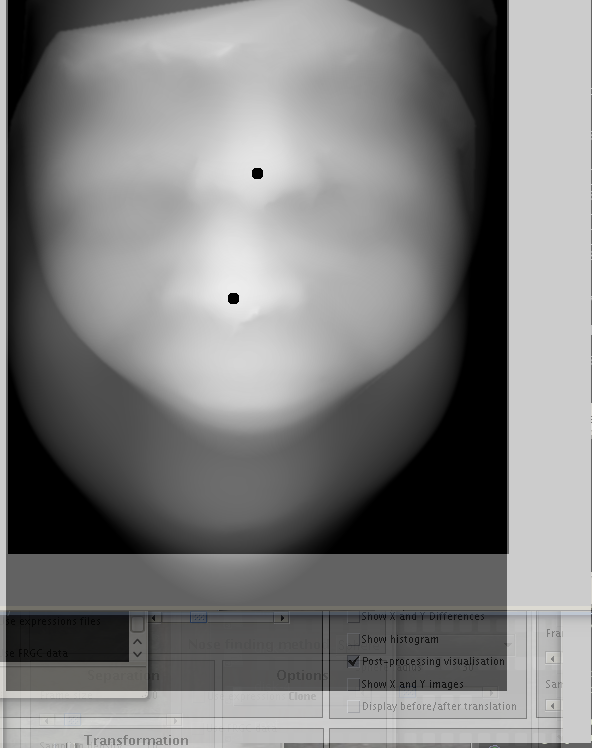592x748 pixels.
Task: Click the left arrow under the Fra label
Action: (552, 658)
